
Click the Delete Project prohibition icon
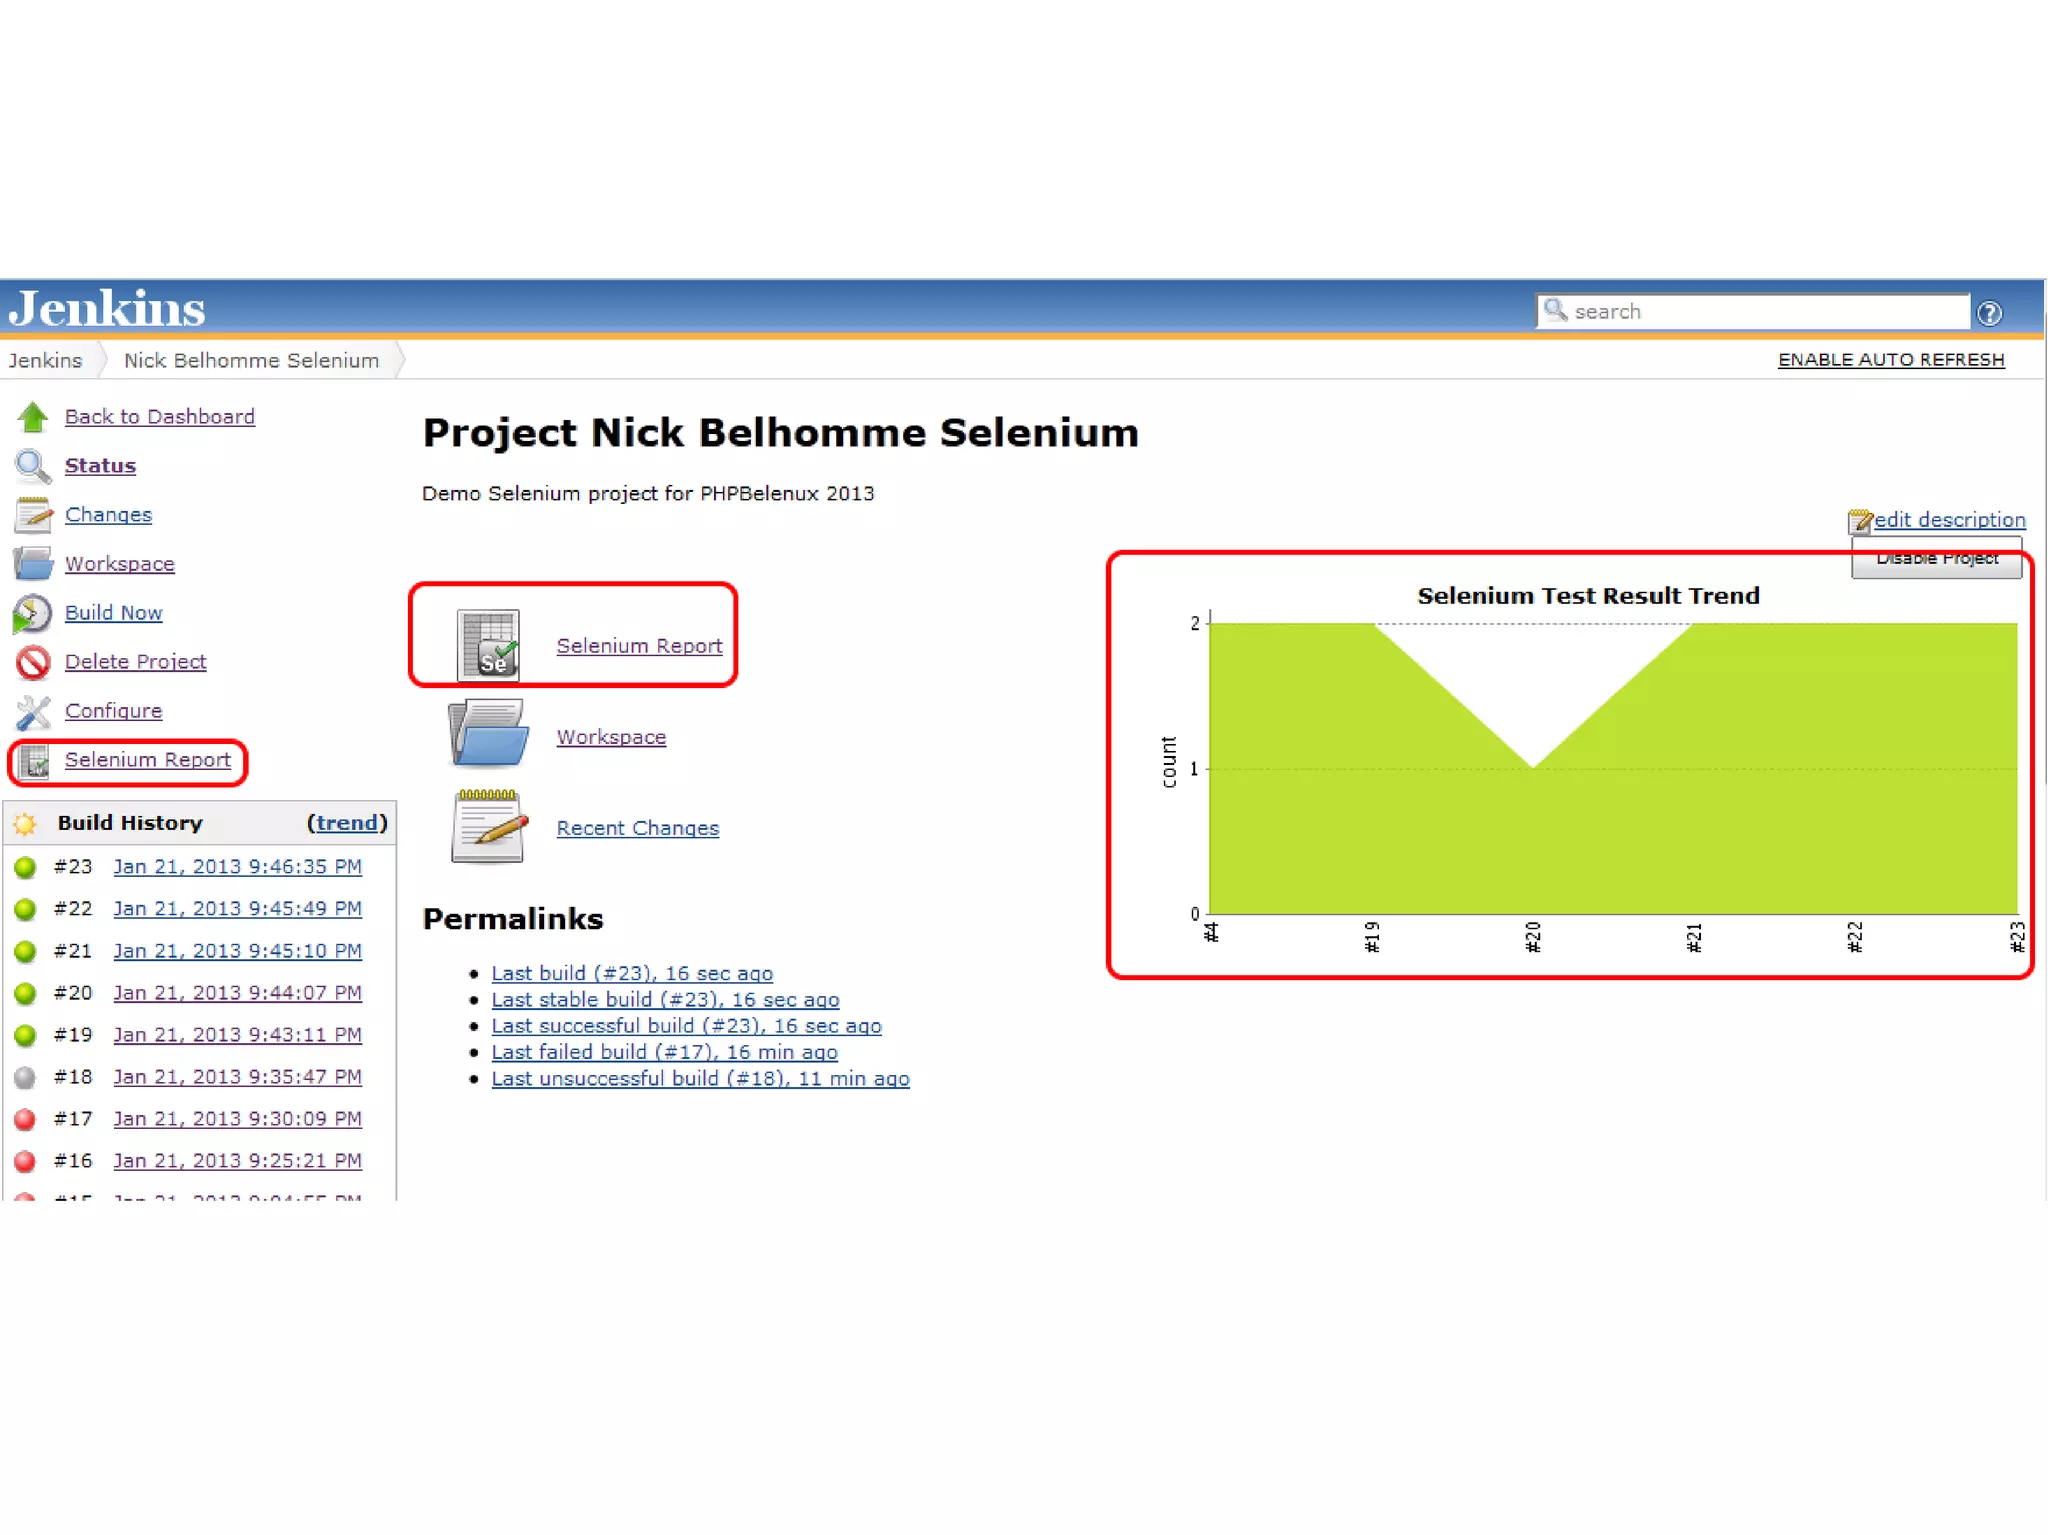[33, 662]
